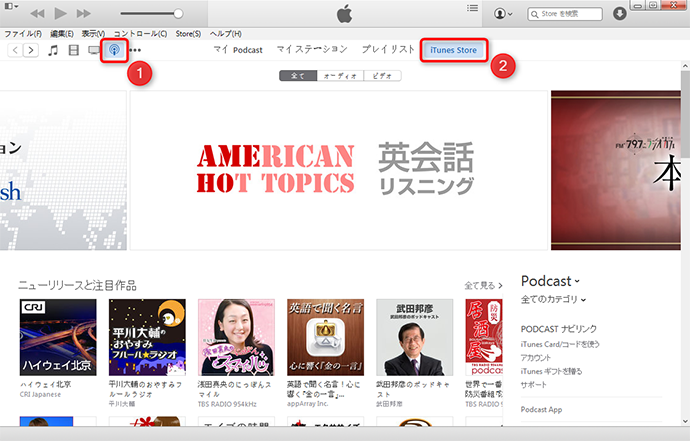690x441 pixels.
Task: Open the more media types ellipsis
Action: [x=135, y=50]
